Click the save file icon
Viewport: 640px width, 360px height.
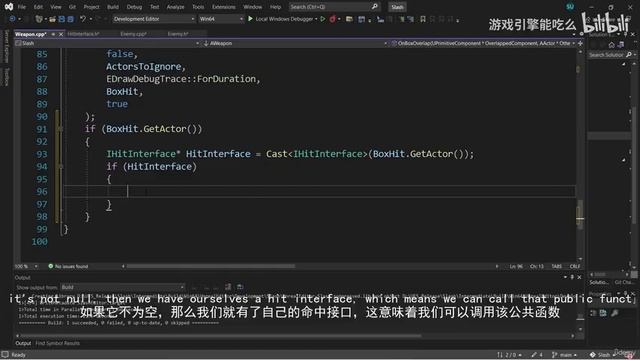62,19
